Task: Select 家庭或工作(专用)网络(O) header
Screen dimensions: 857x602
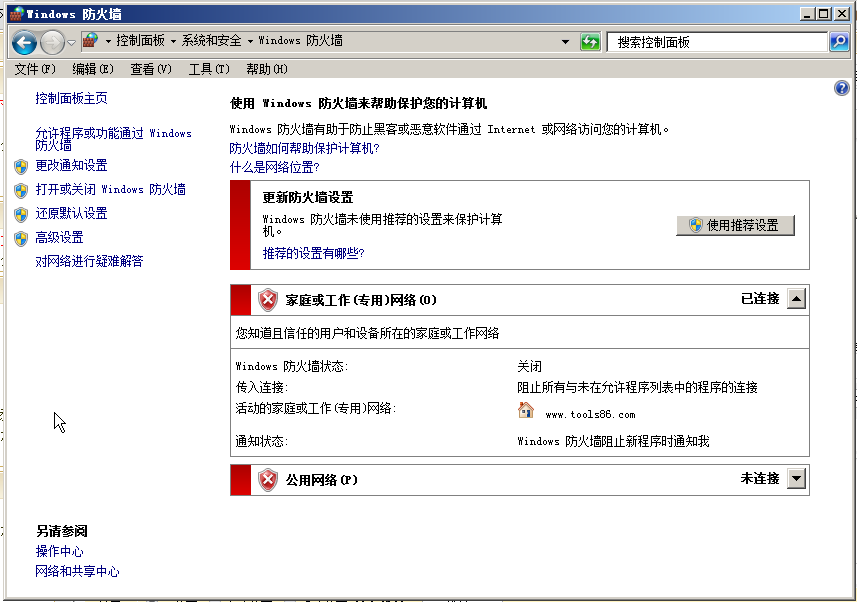Action: (x=361, y=300)
